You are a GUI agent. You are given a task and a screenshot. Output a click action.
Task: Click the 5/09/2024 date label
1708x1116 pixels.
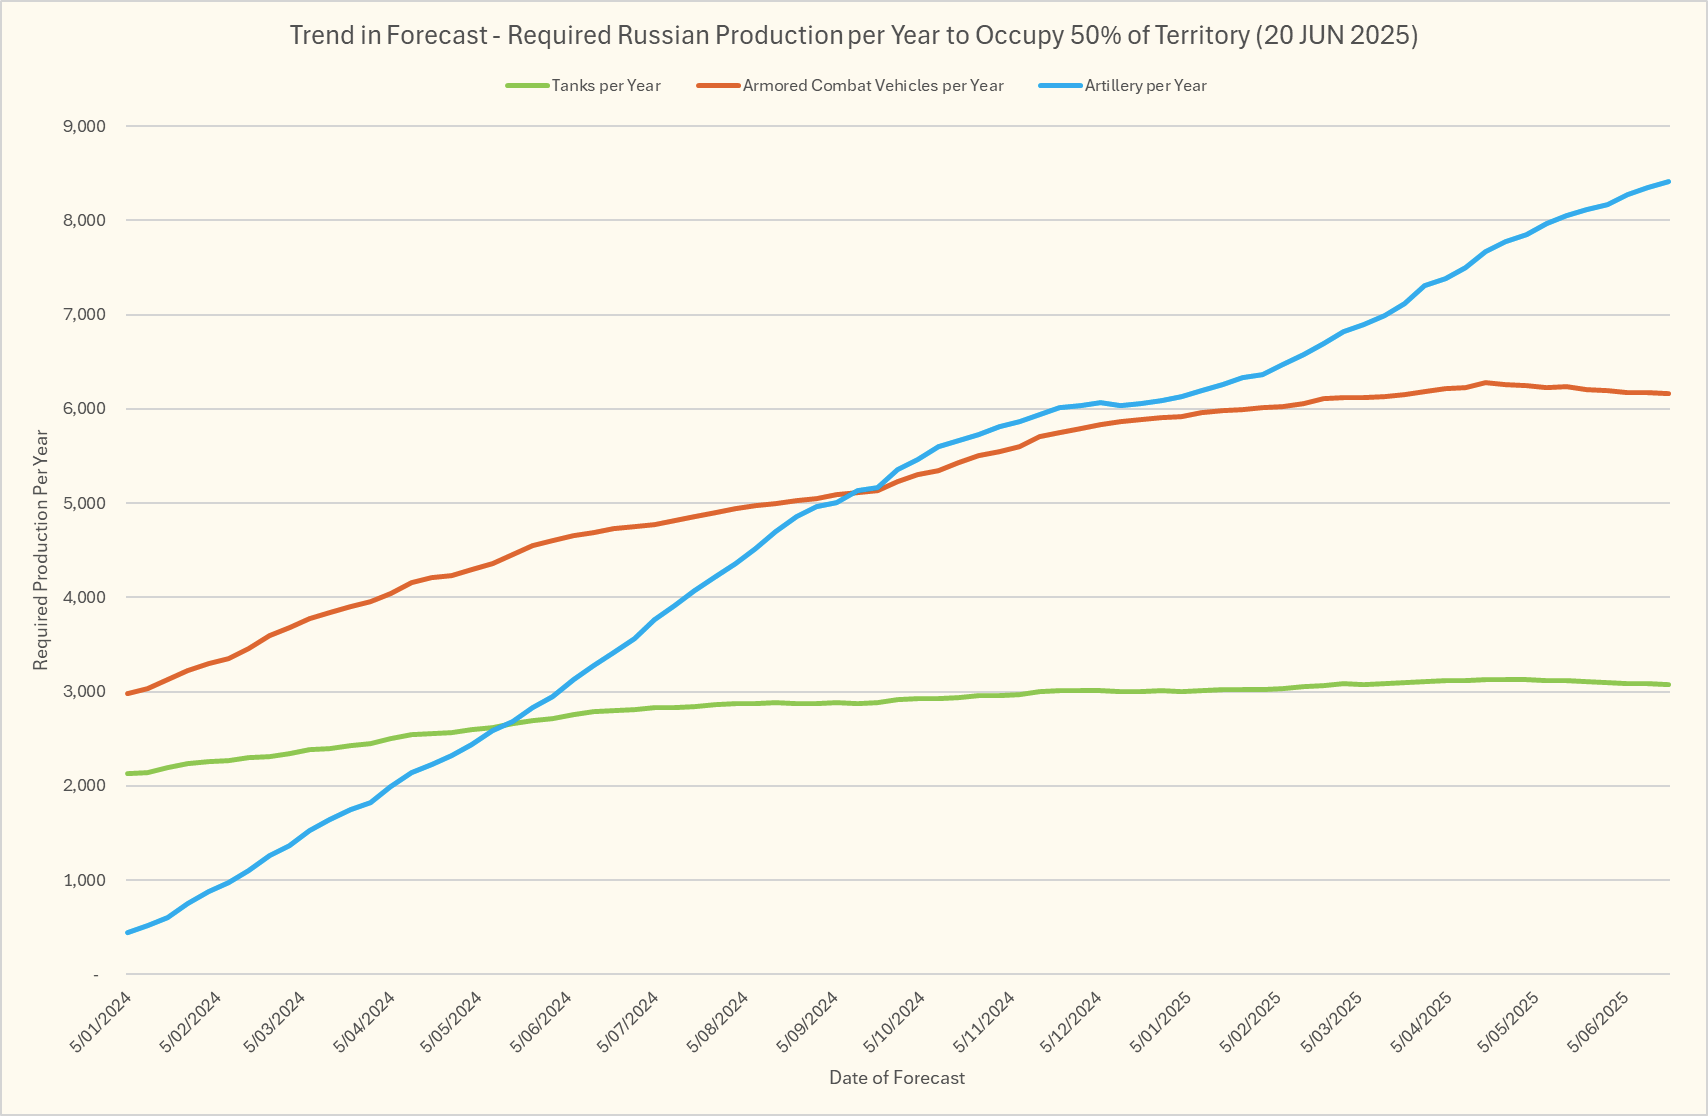(x=808, y=1021)
